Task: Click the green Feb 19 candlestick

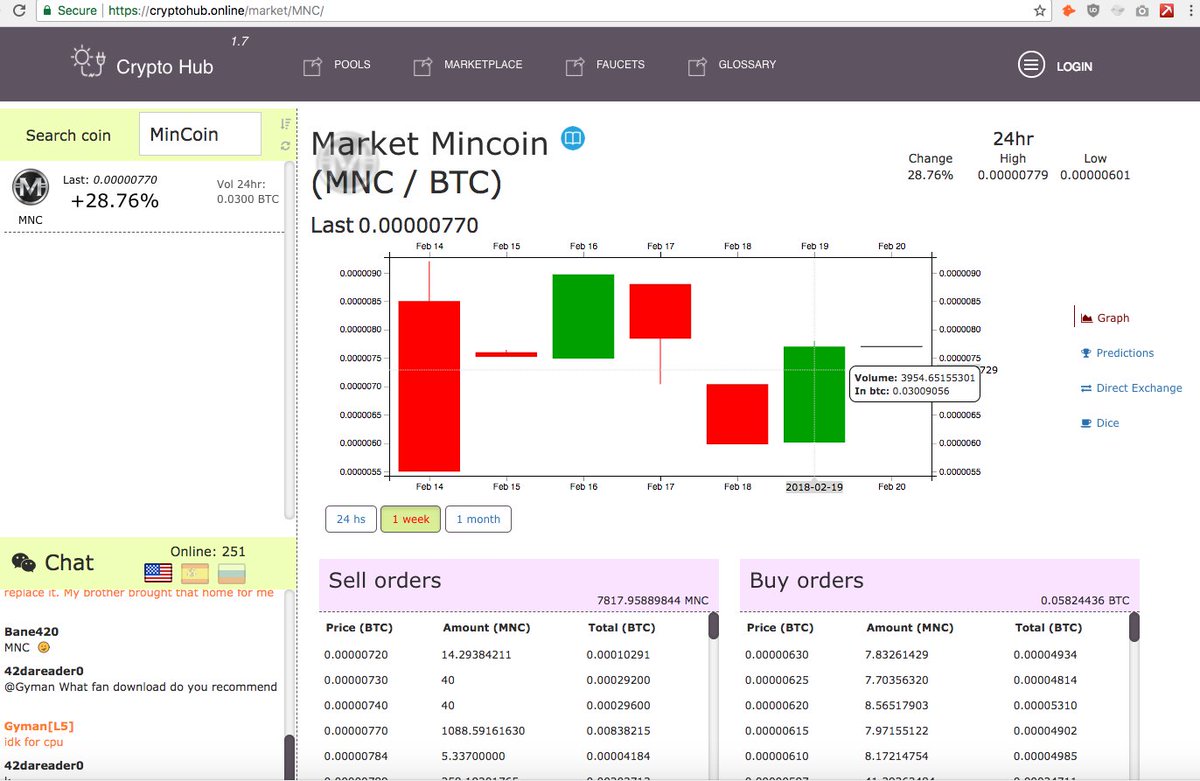Action: click(814, 394)
